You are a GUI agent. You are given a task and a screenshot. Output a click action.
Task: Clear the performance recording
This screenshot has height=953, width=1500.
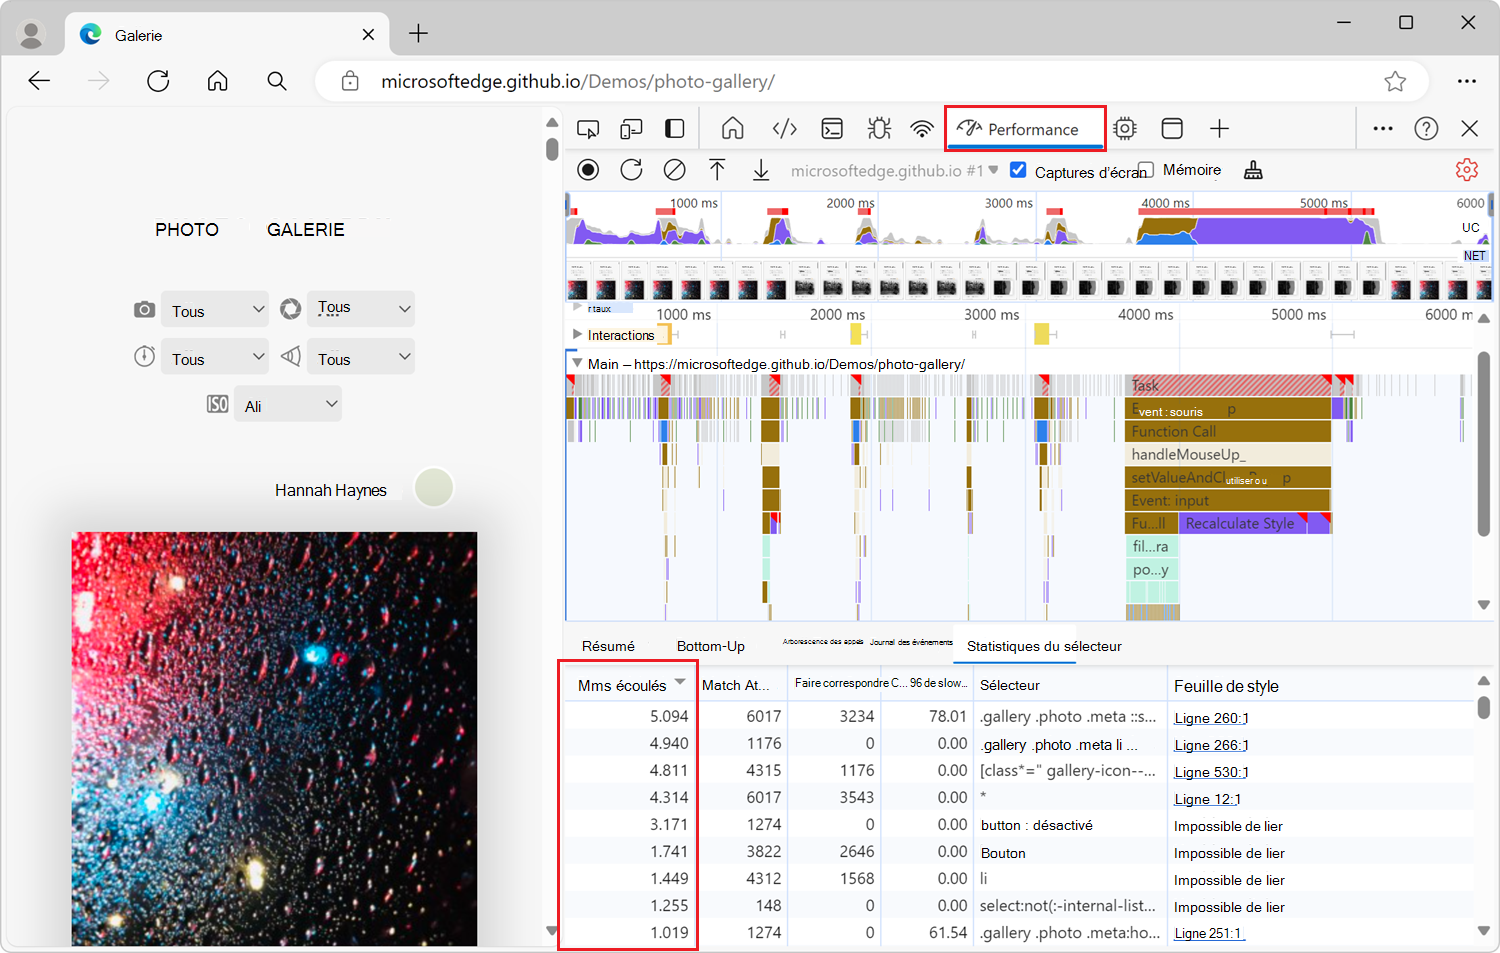(675, 170)
